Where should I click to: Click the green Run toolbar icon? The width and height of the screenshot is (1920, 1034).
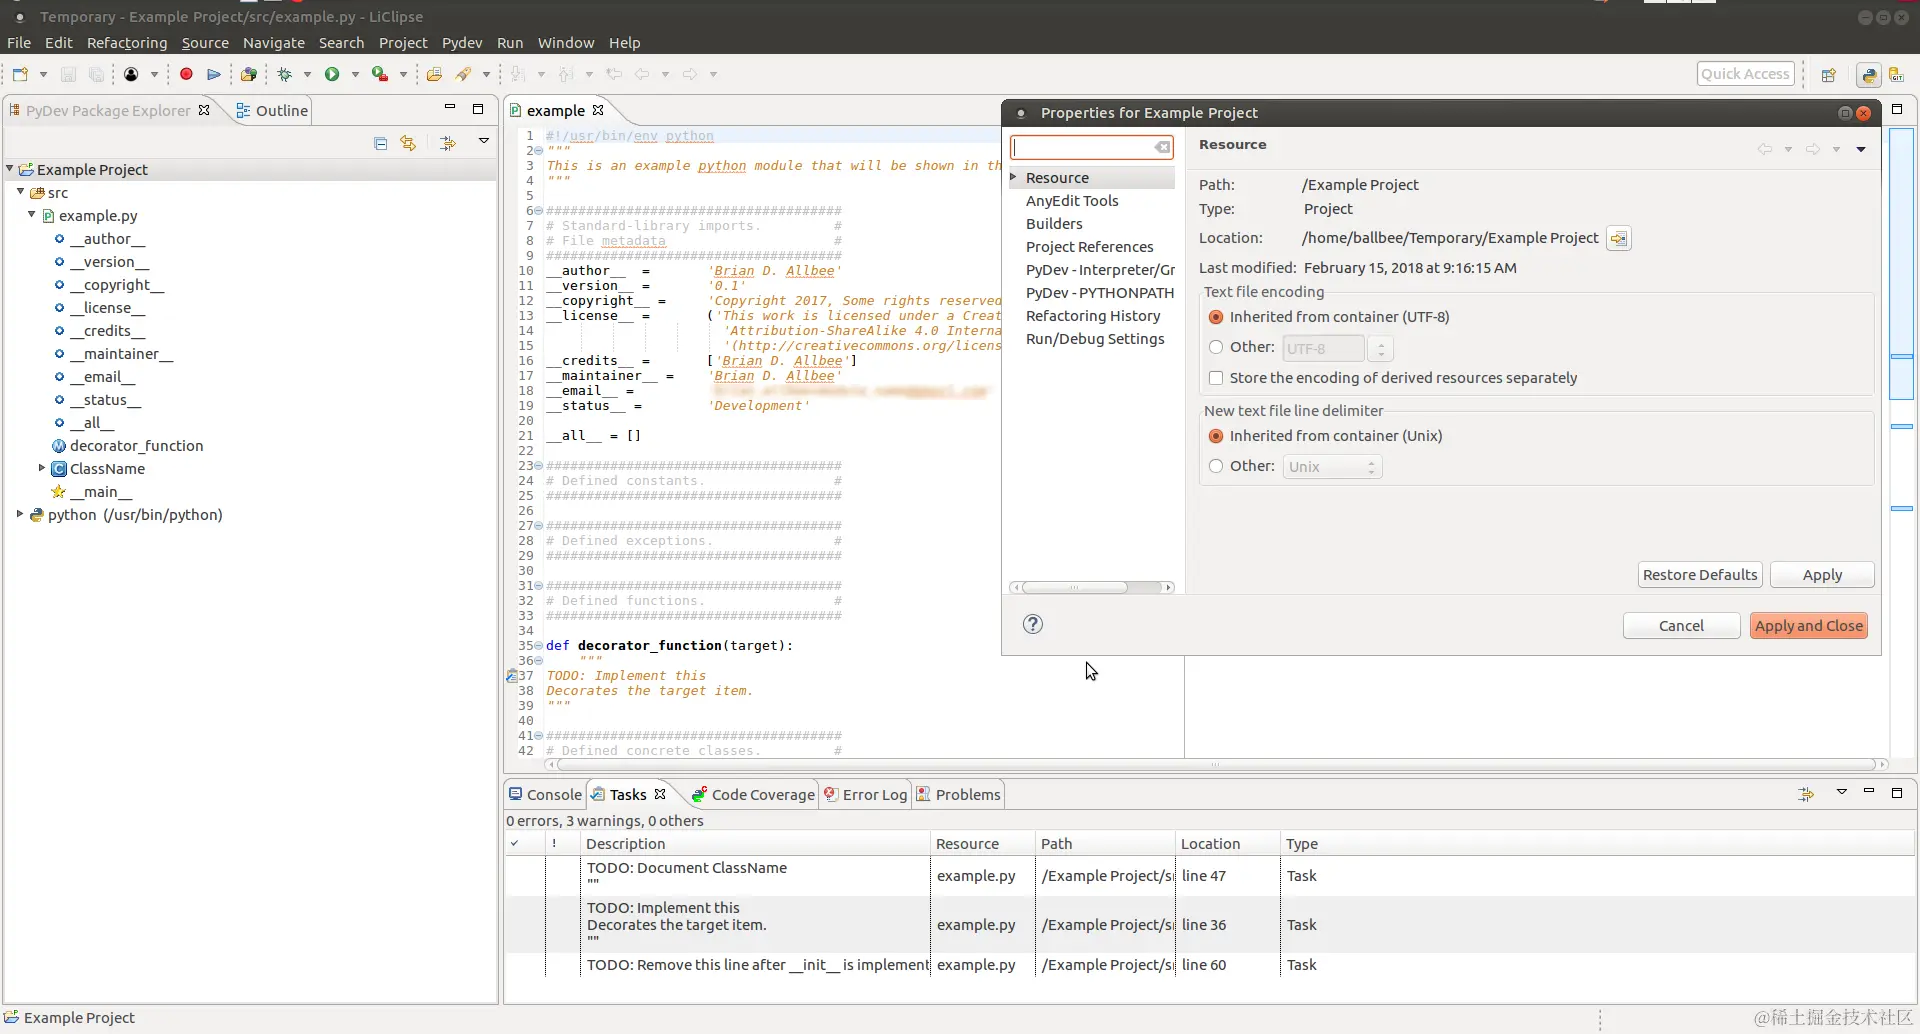[x=332, y=74]
